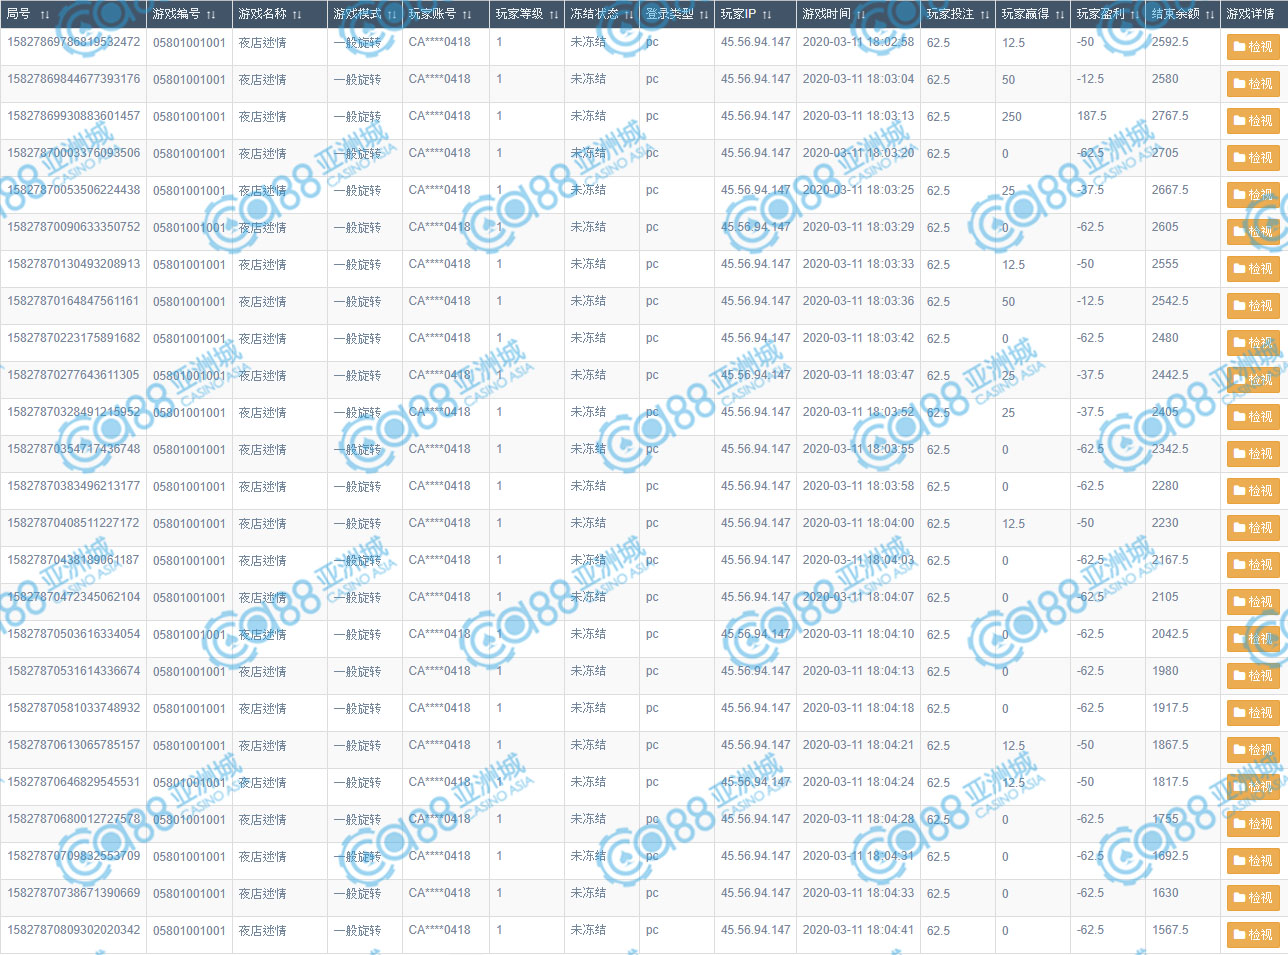Open 检视 for the 18:04:41 round

[1253, 935]
